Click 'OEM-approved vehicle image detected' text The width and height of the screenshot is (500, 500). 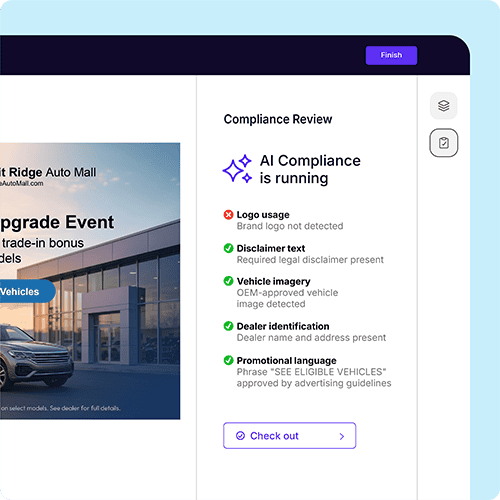[287, 298]
